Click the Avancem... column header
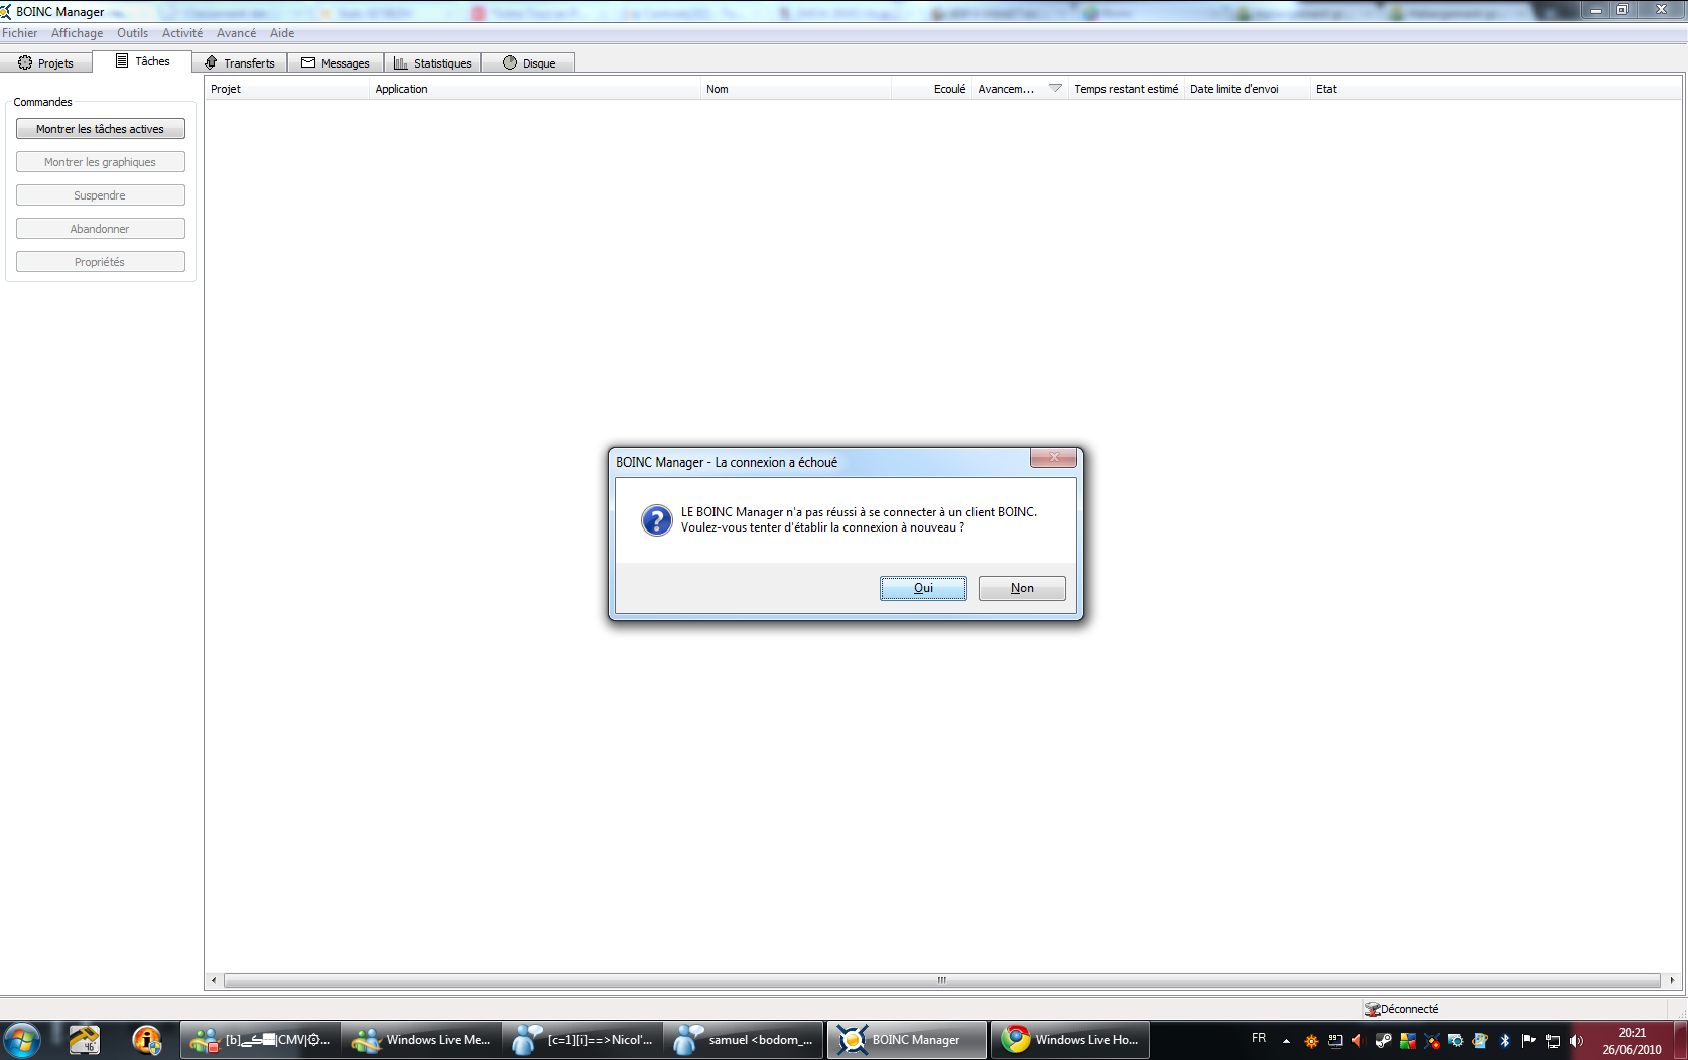The width and height of the screenshot is (1688, 1060). 1020,89
